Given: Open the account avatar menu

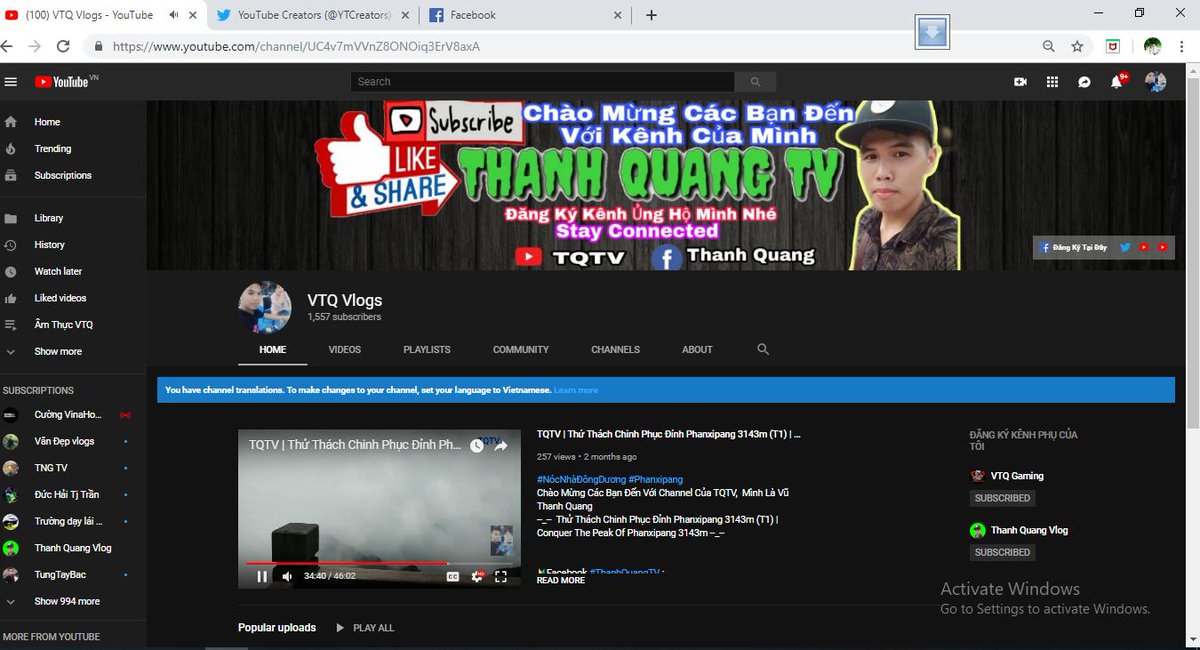Looking at the screenshot, I should click(x=1155, y=82).
